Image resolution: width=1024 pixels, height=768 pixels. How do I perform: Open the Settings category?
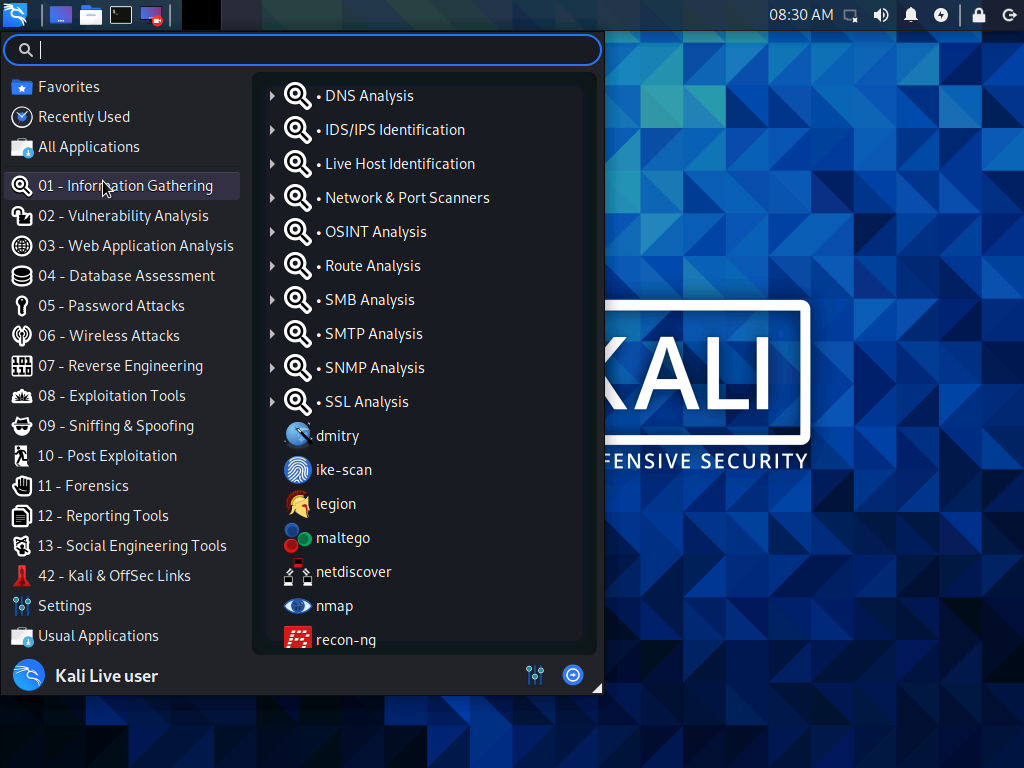(122, 606)
